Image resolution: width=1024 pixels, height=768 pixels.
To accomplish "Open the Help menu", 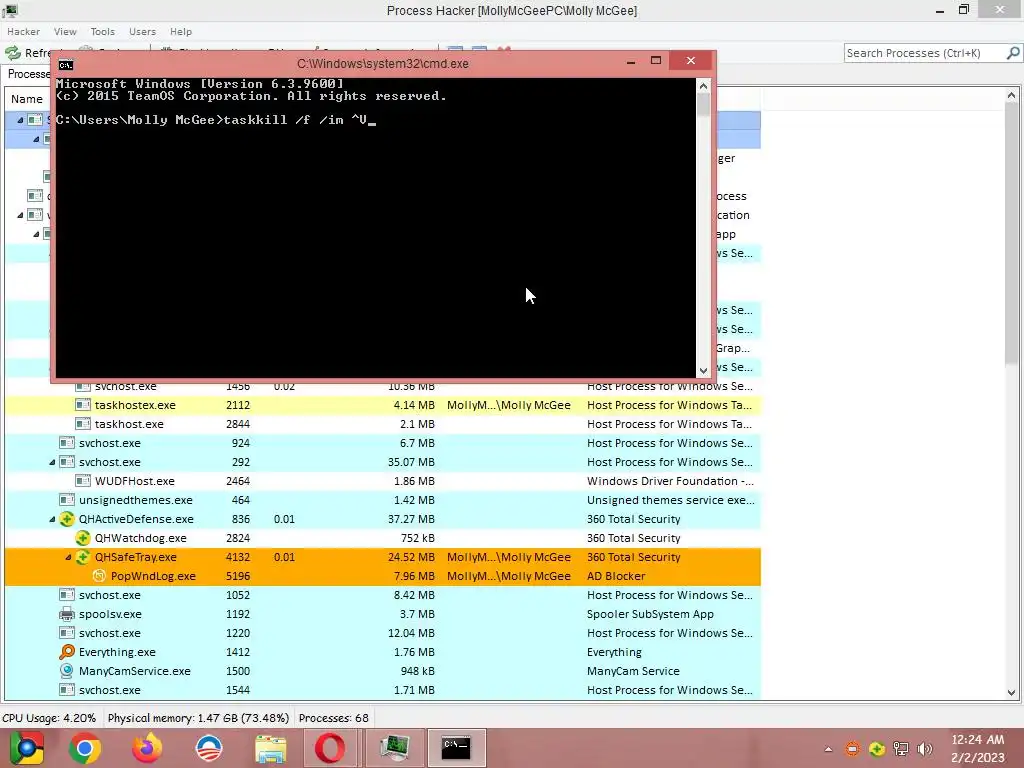I will point(181,31).
